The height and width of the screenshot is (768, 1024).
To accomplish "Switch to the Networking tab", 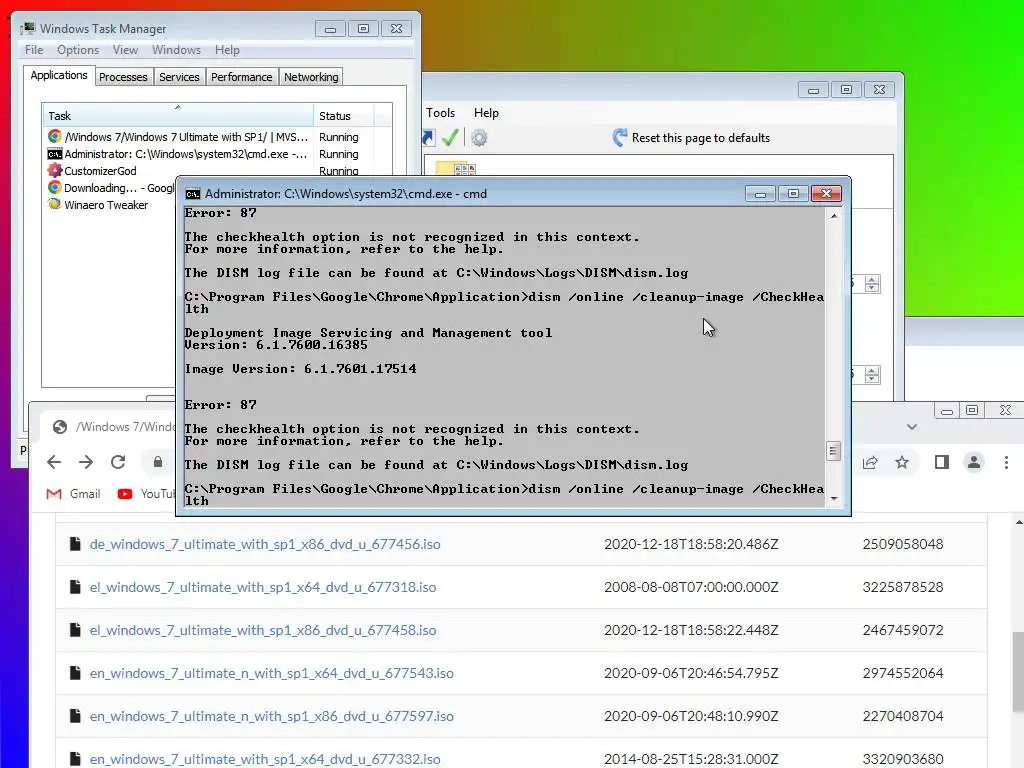I will pyautogui.click(x=311, y=77).
